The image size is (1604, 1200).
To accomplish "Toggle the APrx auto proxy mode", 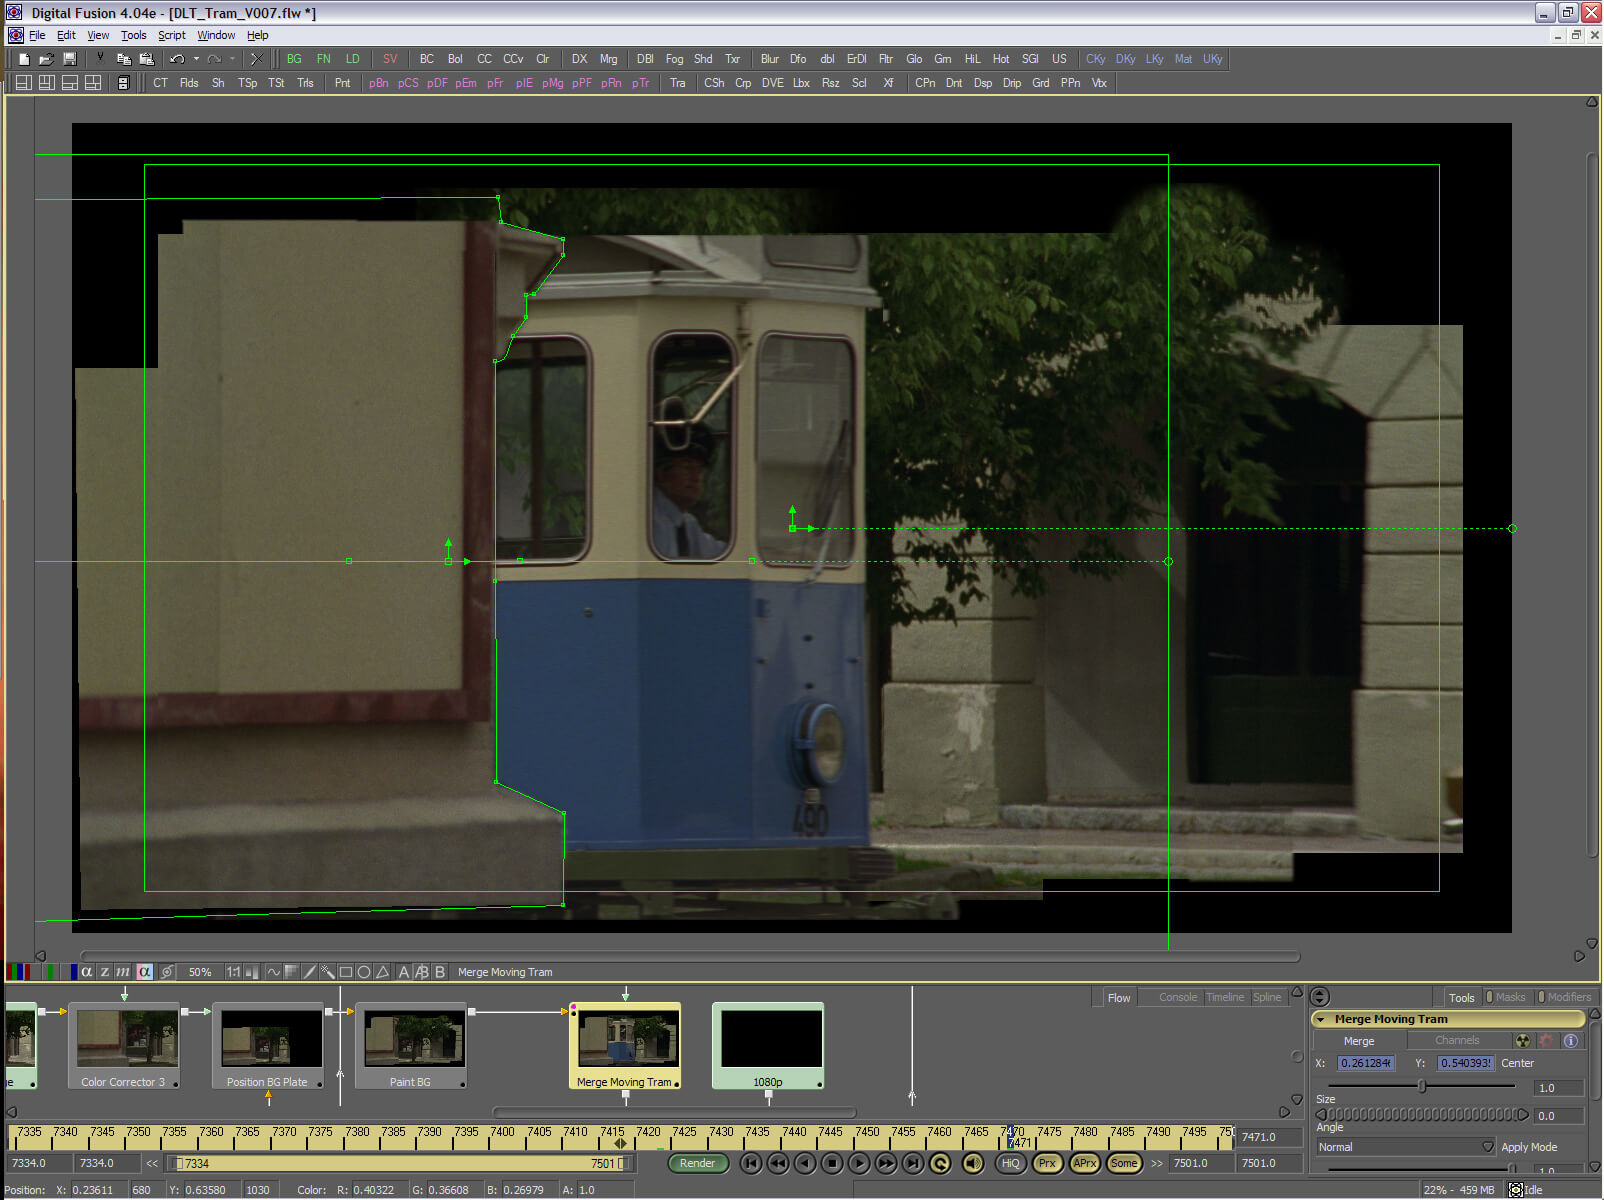I will [1084, 1163].
